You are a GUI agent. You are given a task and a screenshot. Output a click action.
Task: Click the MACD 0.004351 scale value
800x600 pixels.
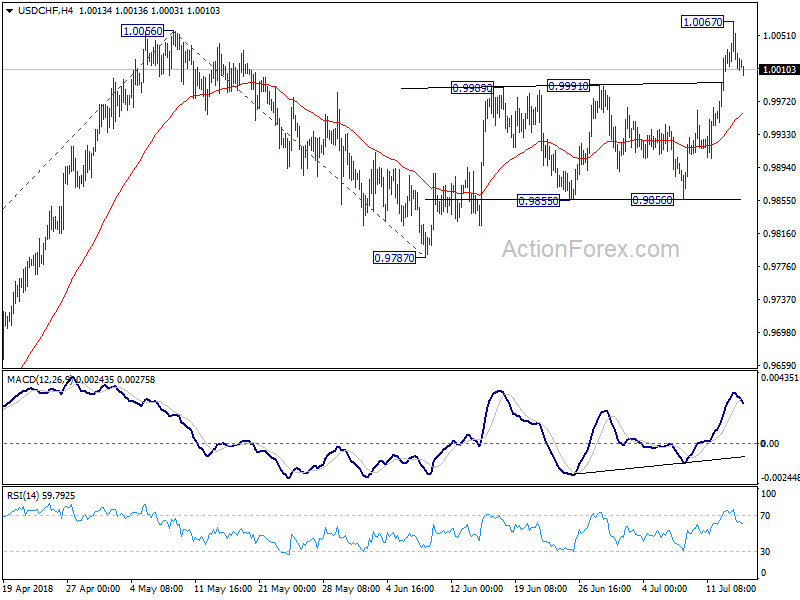tap(780, 378)
